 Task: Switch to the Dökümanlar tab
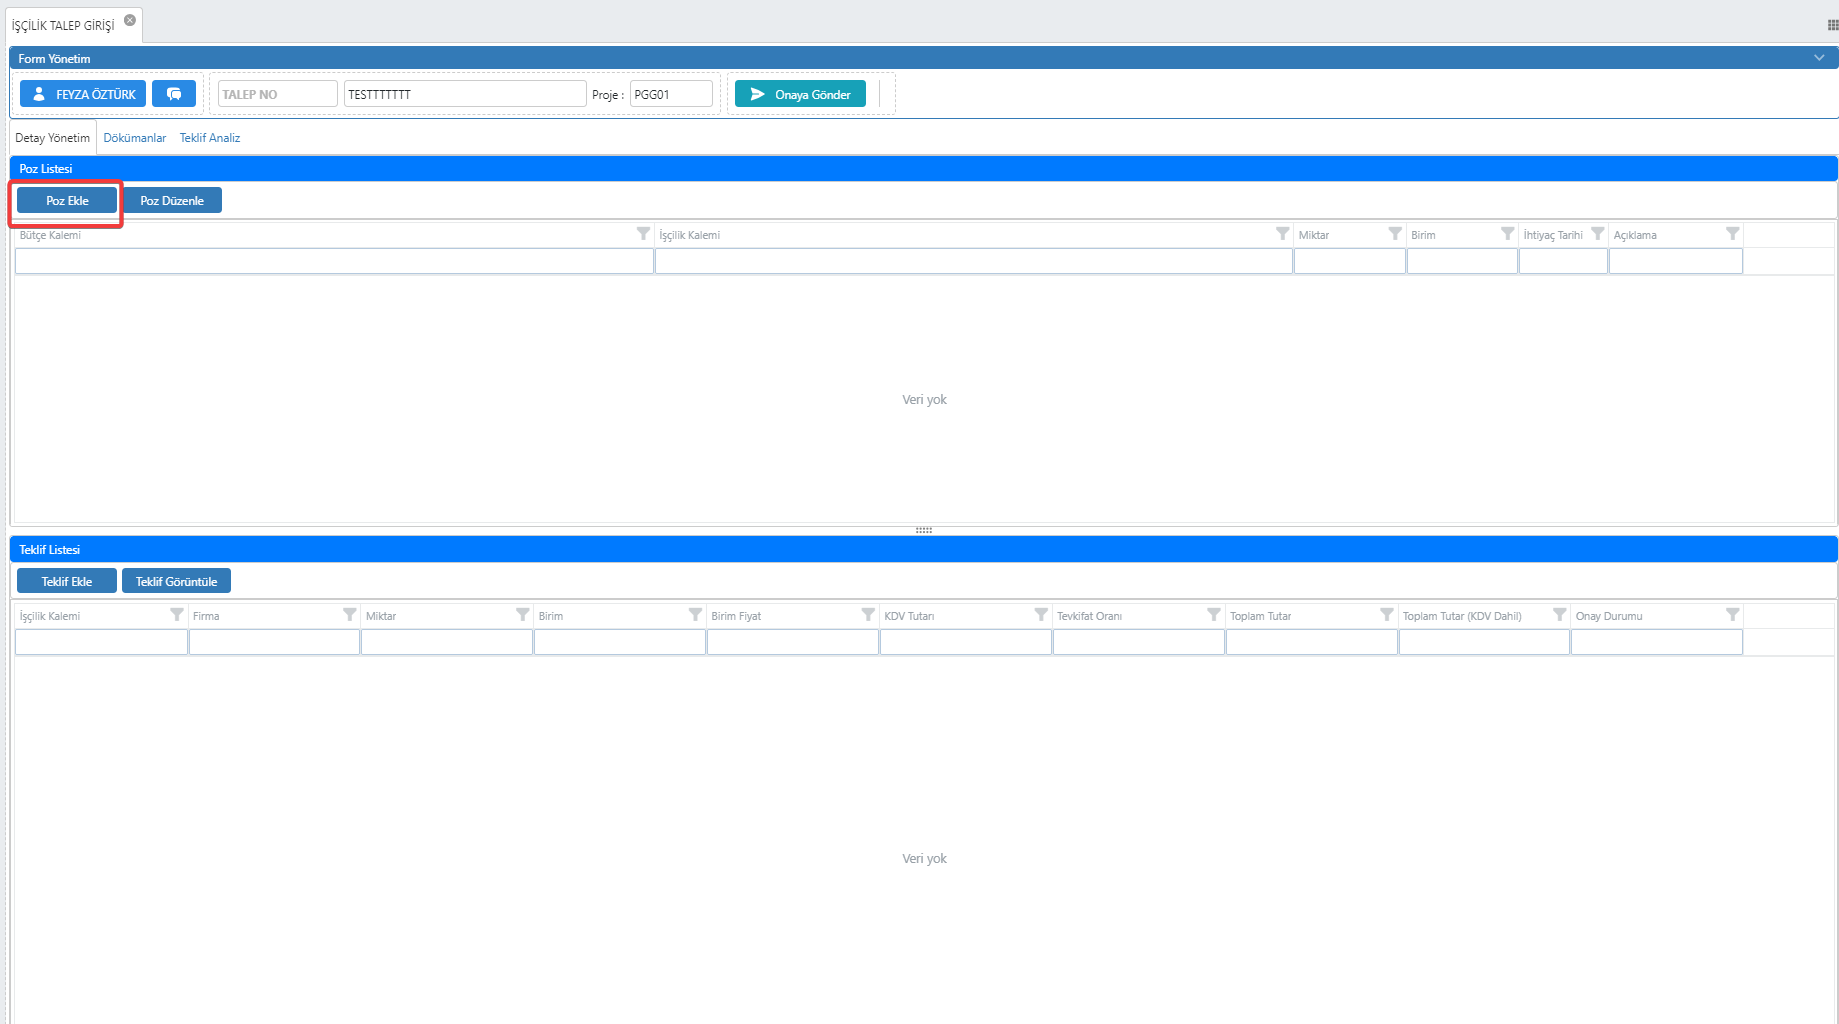pos(135,138)
